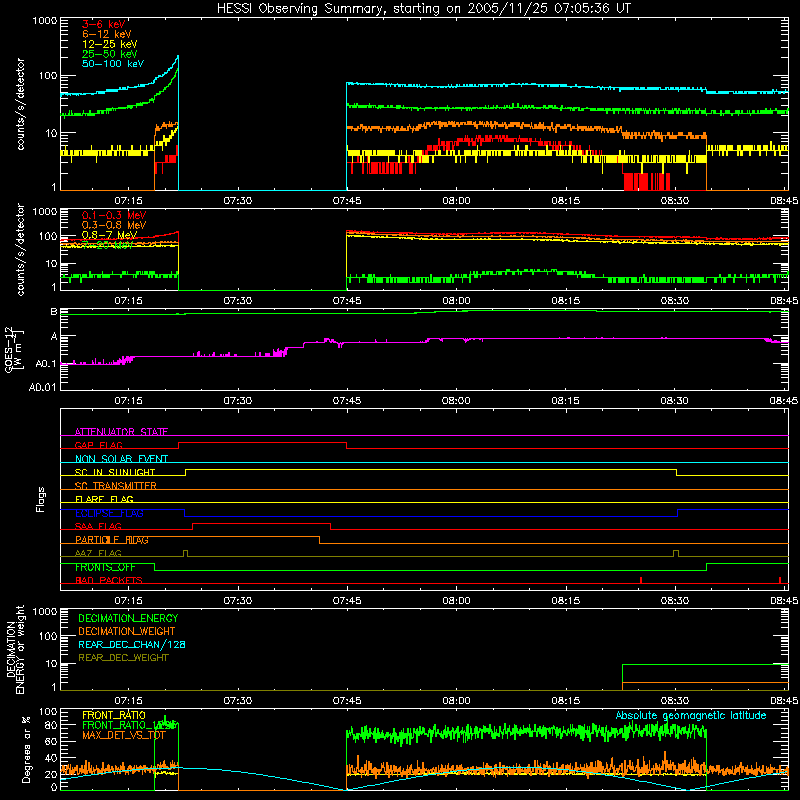Select the 3-6 keV legend label

[104, 24]
